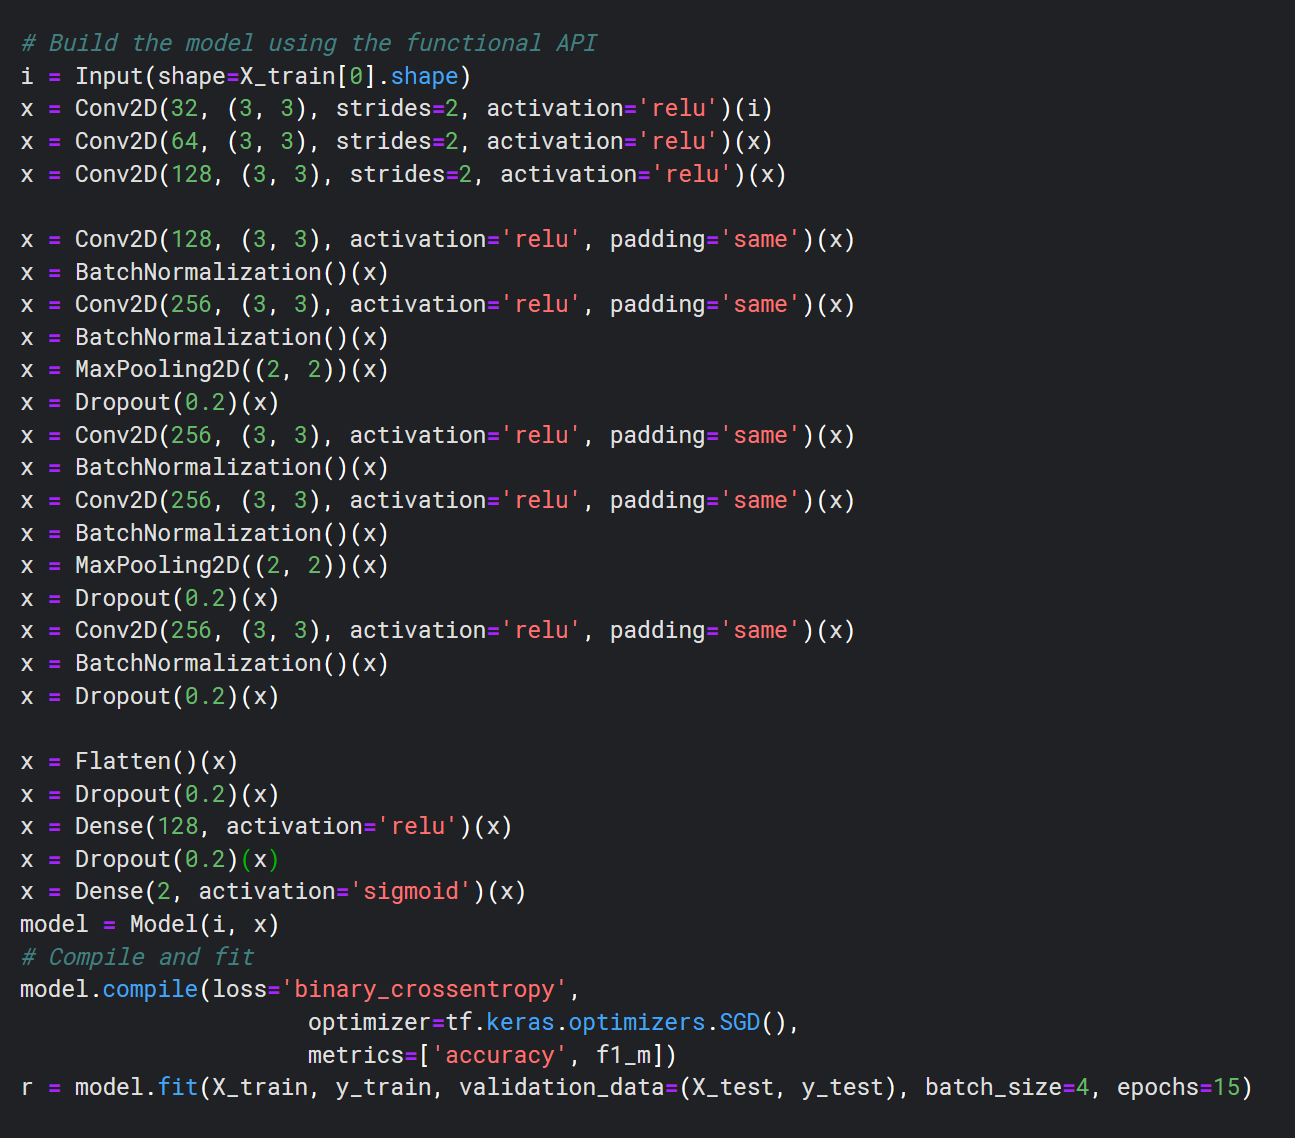Click the epochs=15 argument
This screenshot has width=1295, height=1138.
(x=1185, y=1086)
